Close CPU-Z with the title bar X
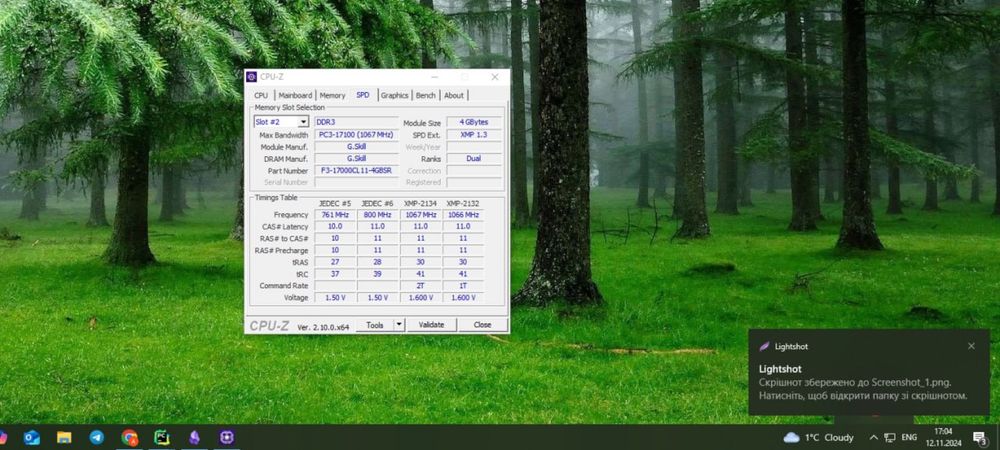Viewport: 1000px width, 450px height. click(x=495, y=77)
